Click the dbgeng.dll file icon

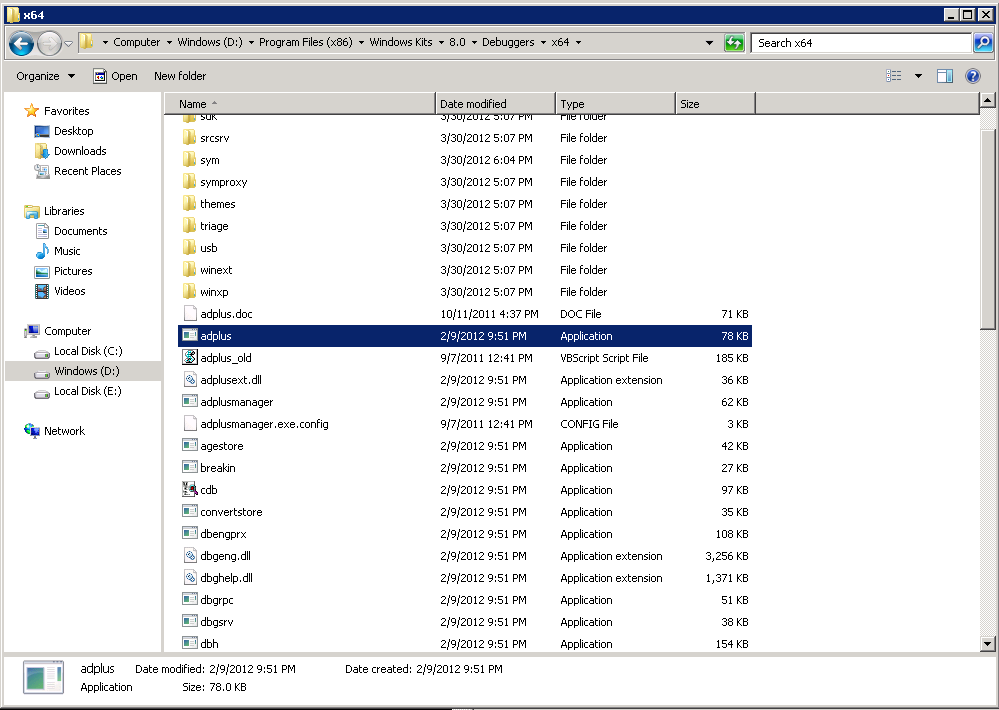pos(190,556)
